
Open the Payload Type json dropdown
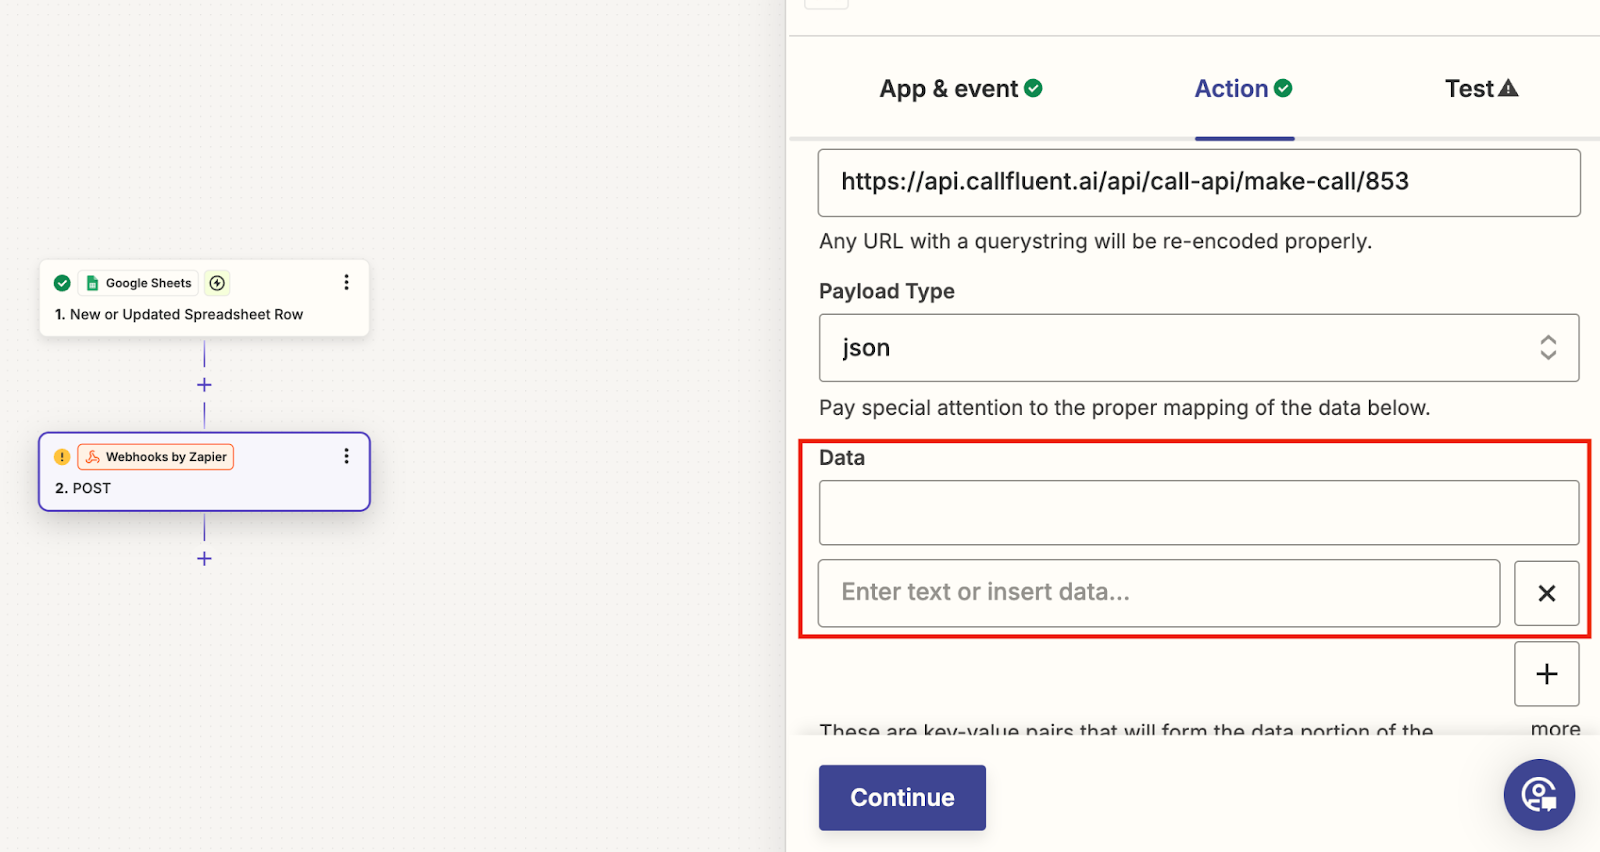[1199, 348]
